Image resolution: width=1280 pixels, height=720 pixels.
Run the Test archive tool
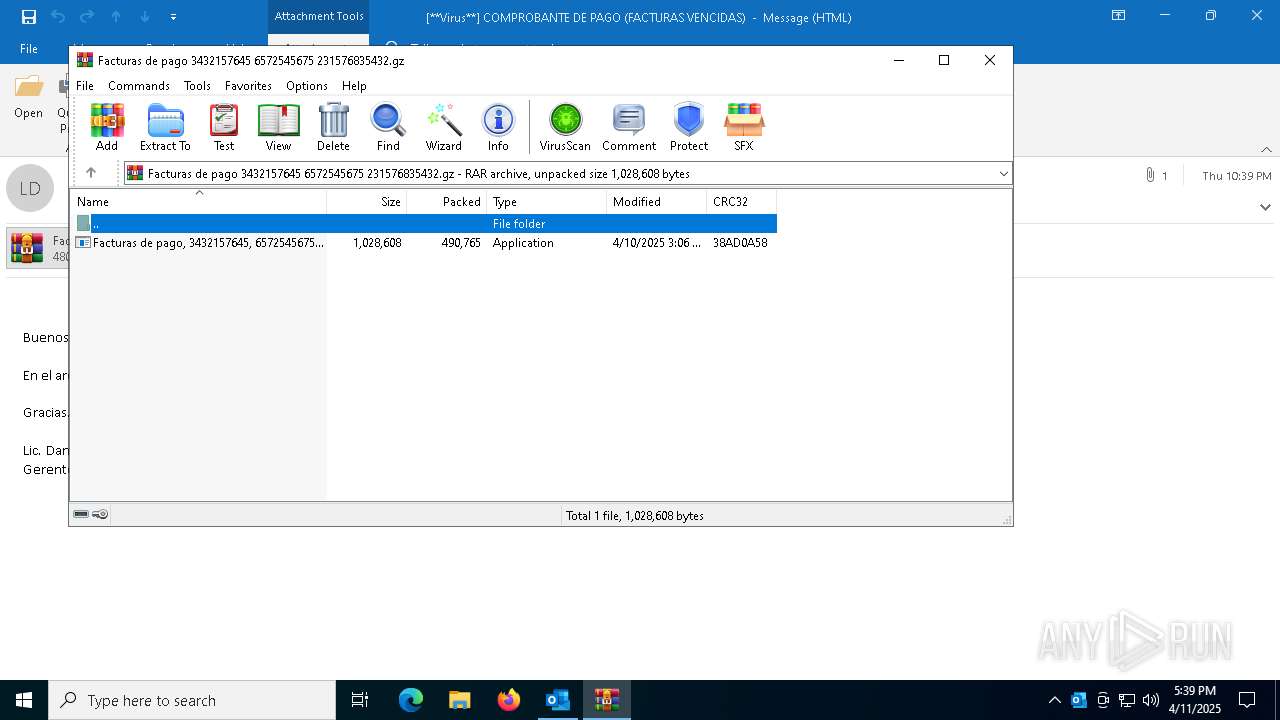224,127
